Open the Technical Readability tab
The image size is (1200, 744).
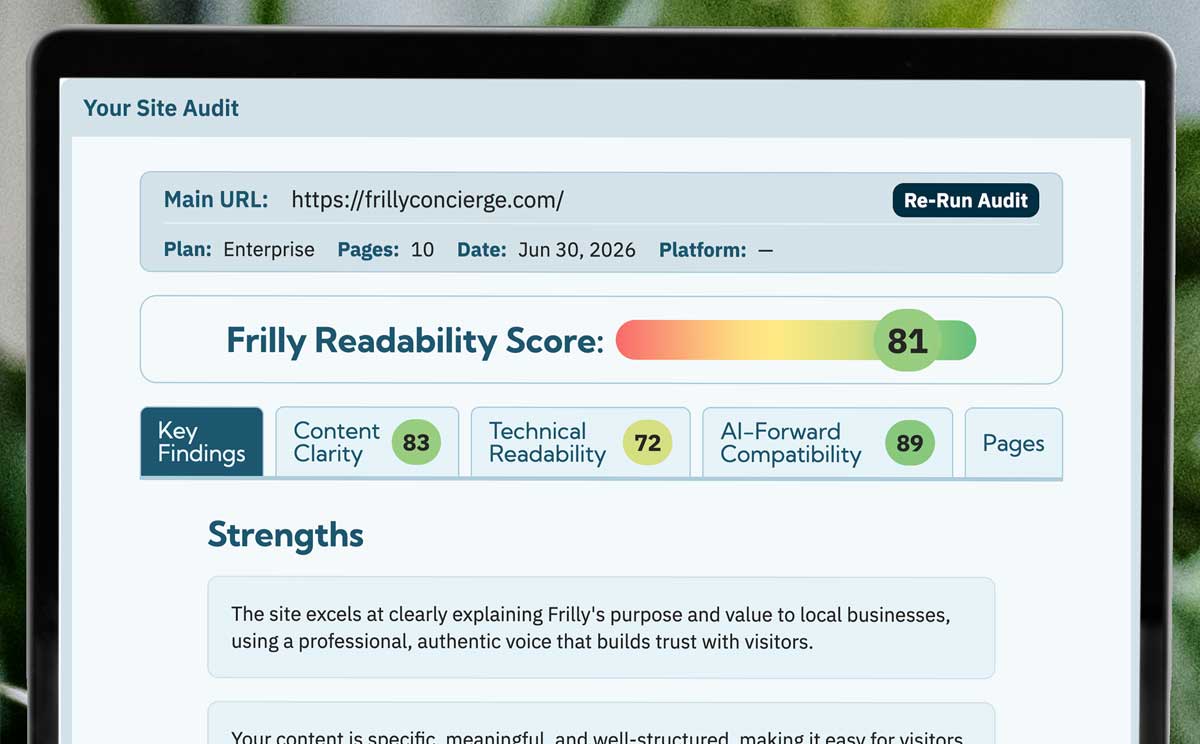coord(580,442)
